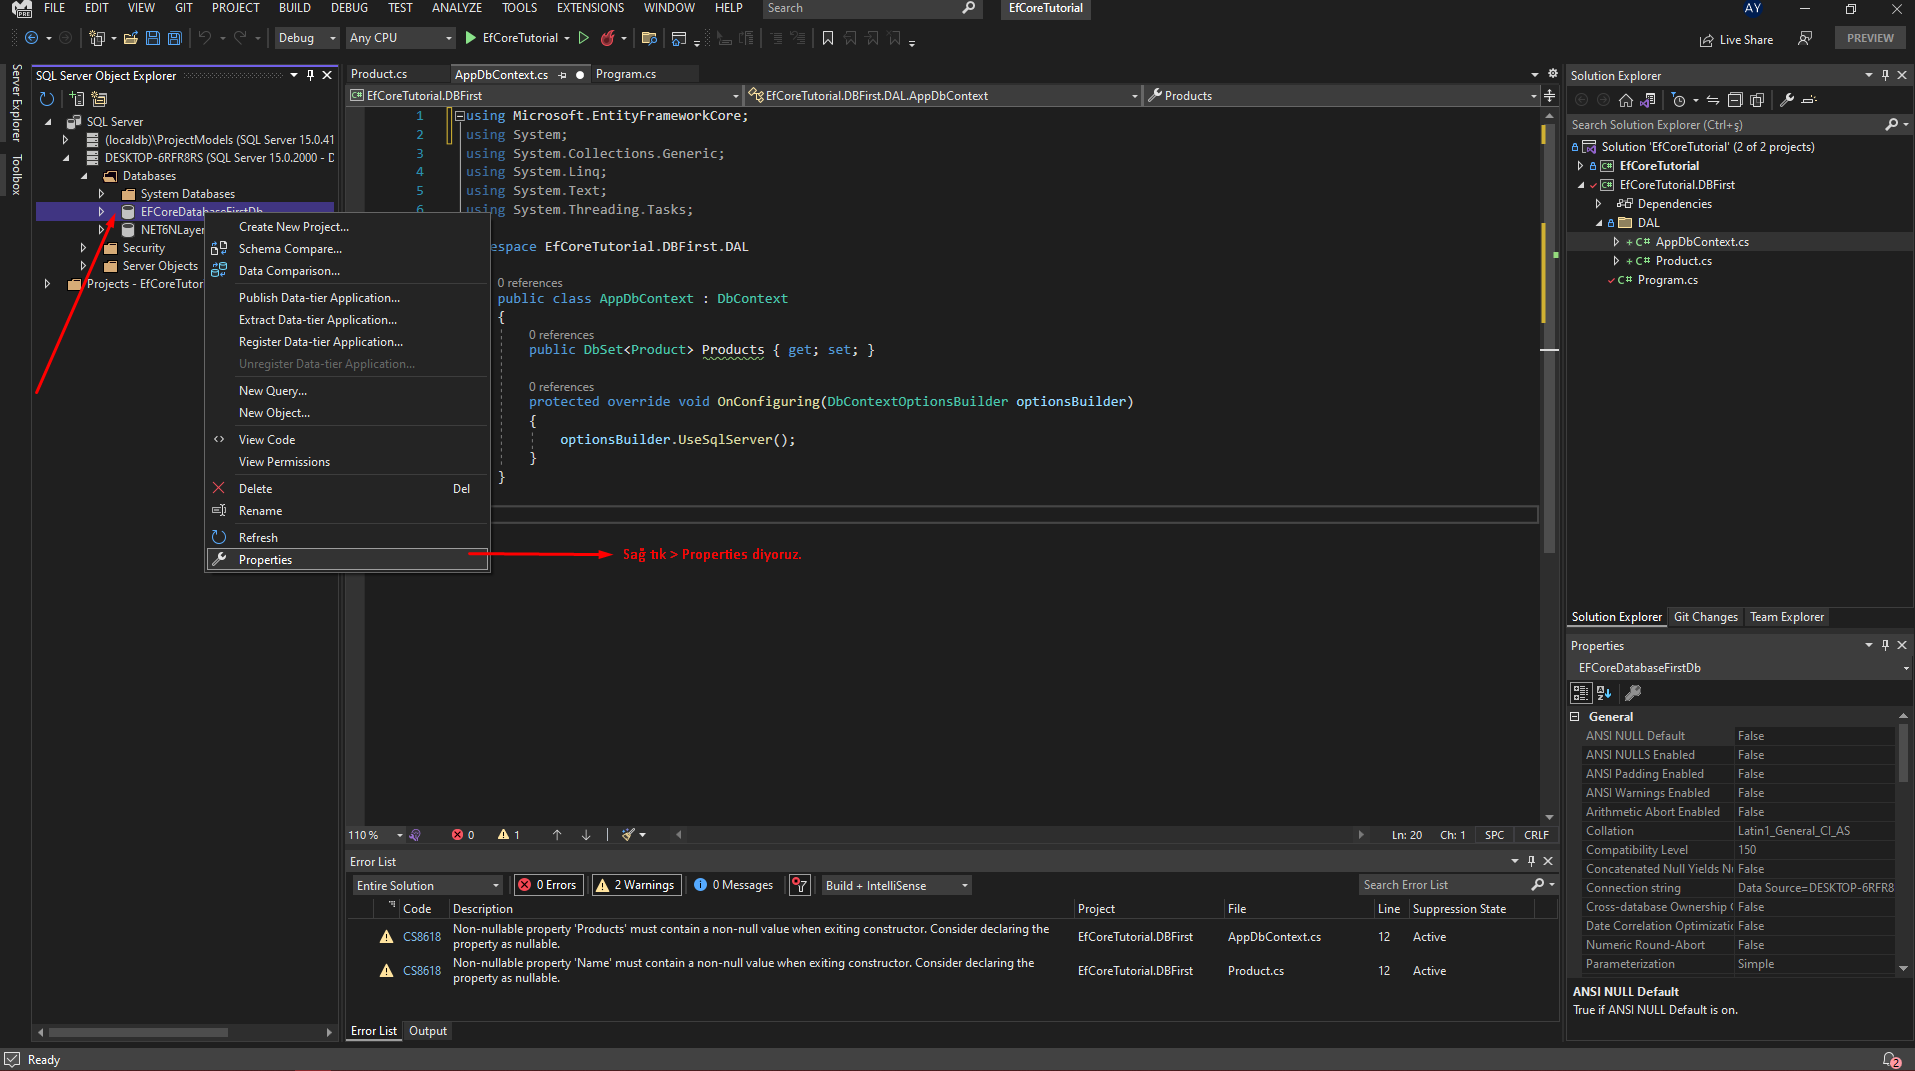The image size is (1915, 1071).
Task: Sort the Properties window alphabetically
Action: (x=1604, y=692)
